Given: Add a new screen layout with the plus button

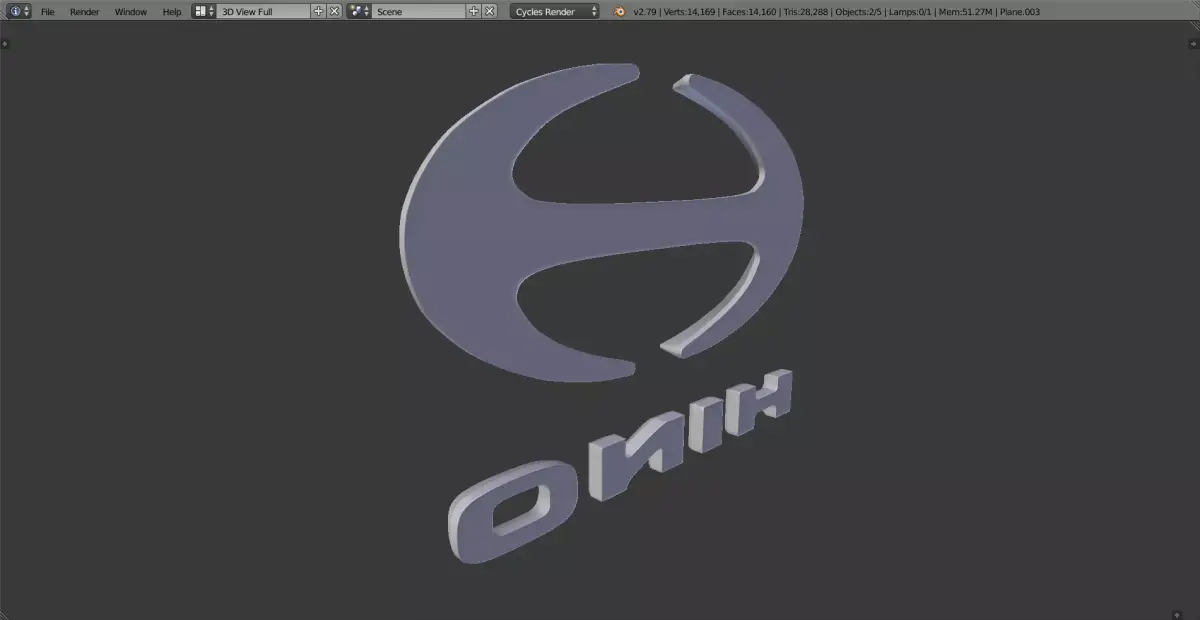Looking at the screenshot, I should click(318, 11).
